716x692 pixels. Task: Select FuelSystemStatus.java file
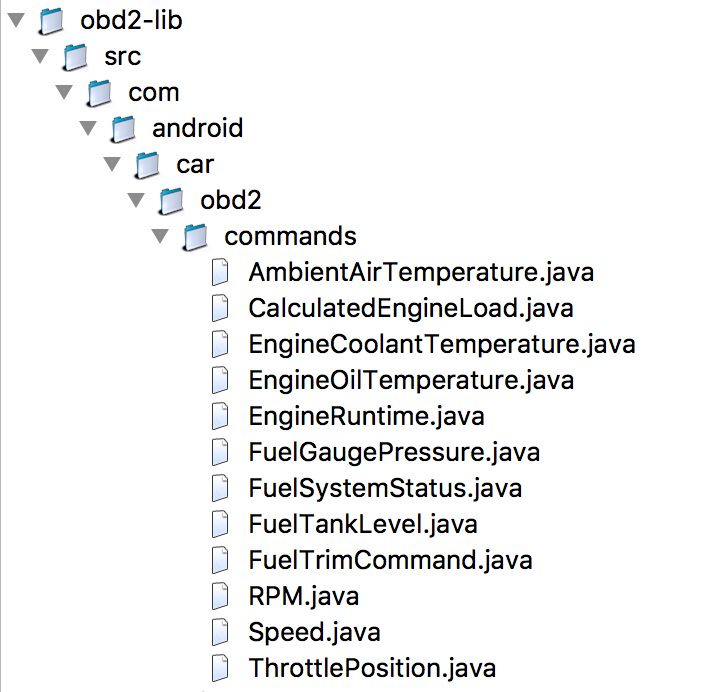[x=385, y=488]
